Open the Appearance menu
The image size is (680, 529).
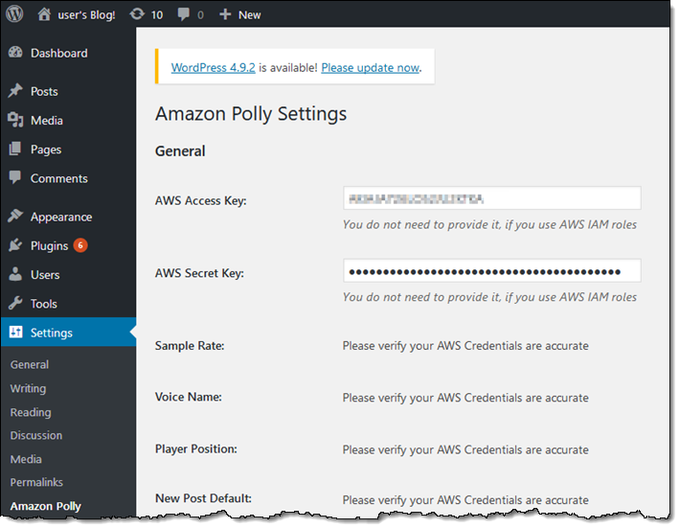[60, 217]
